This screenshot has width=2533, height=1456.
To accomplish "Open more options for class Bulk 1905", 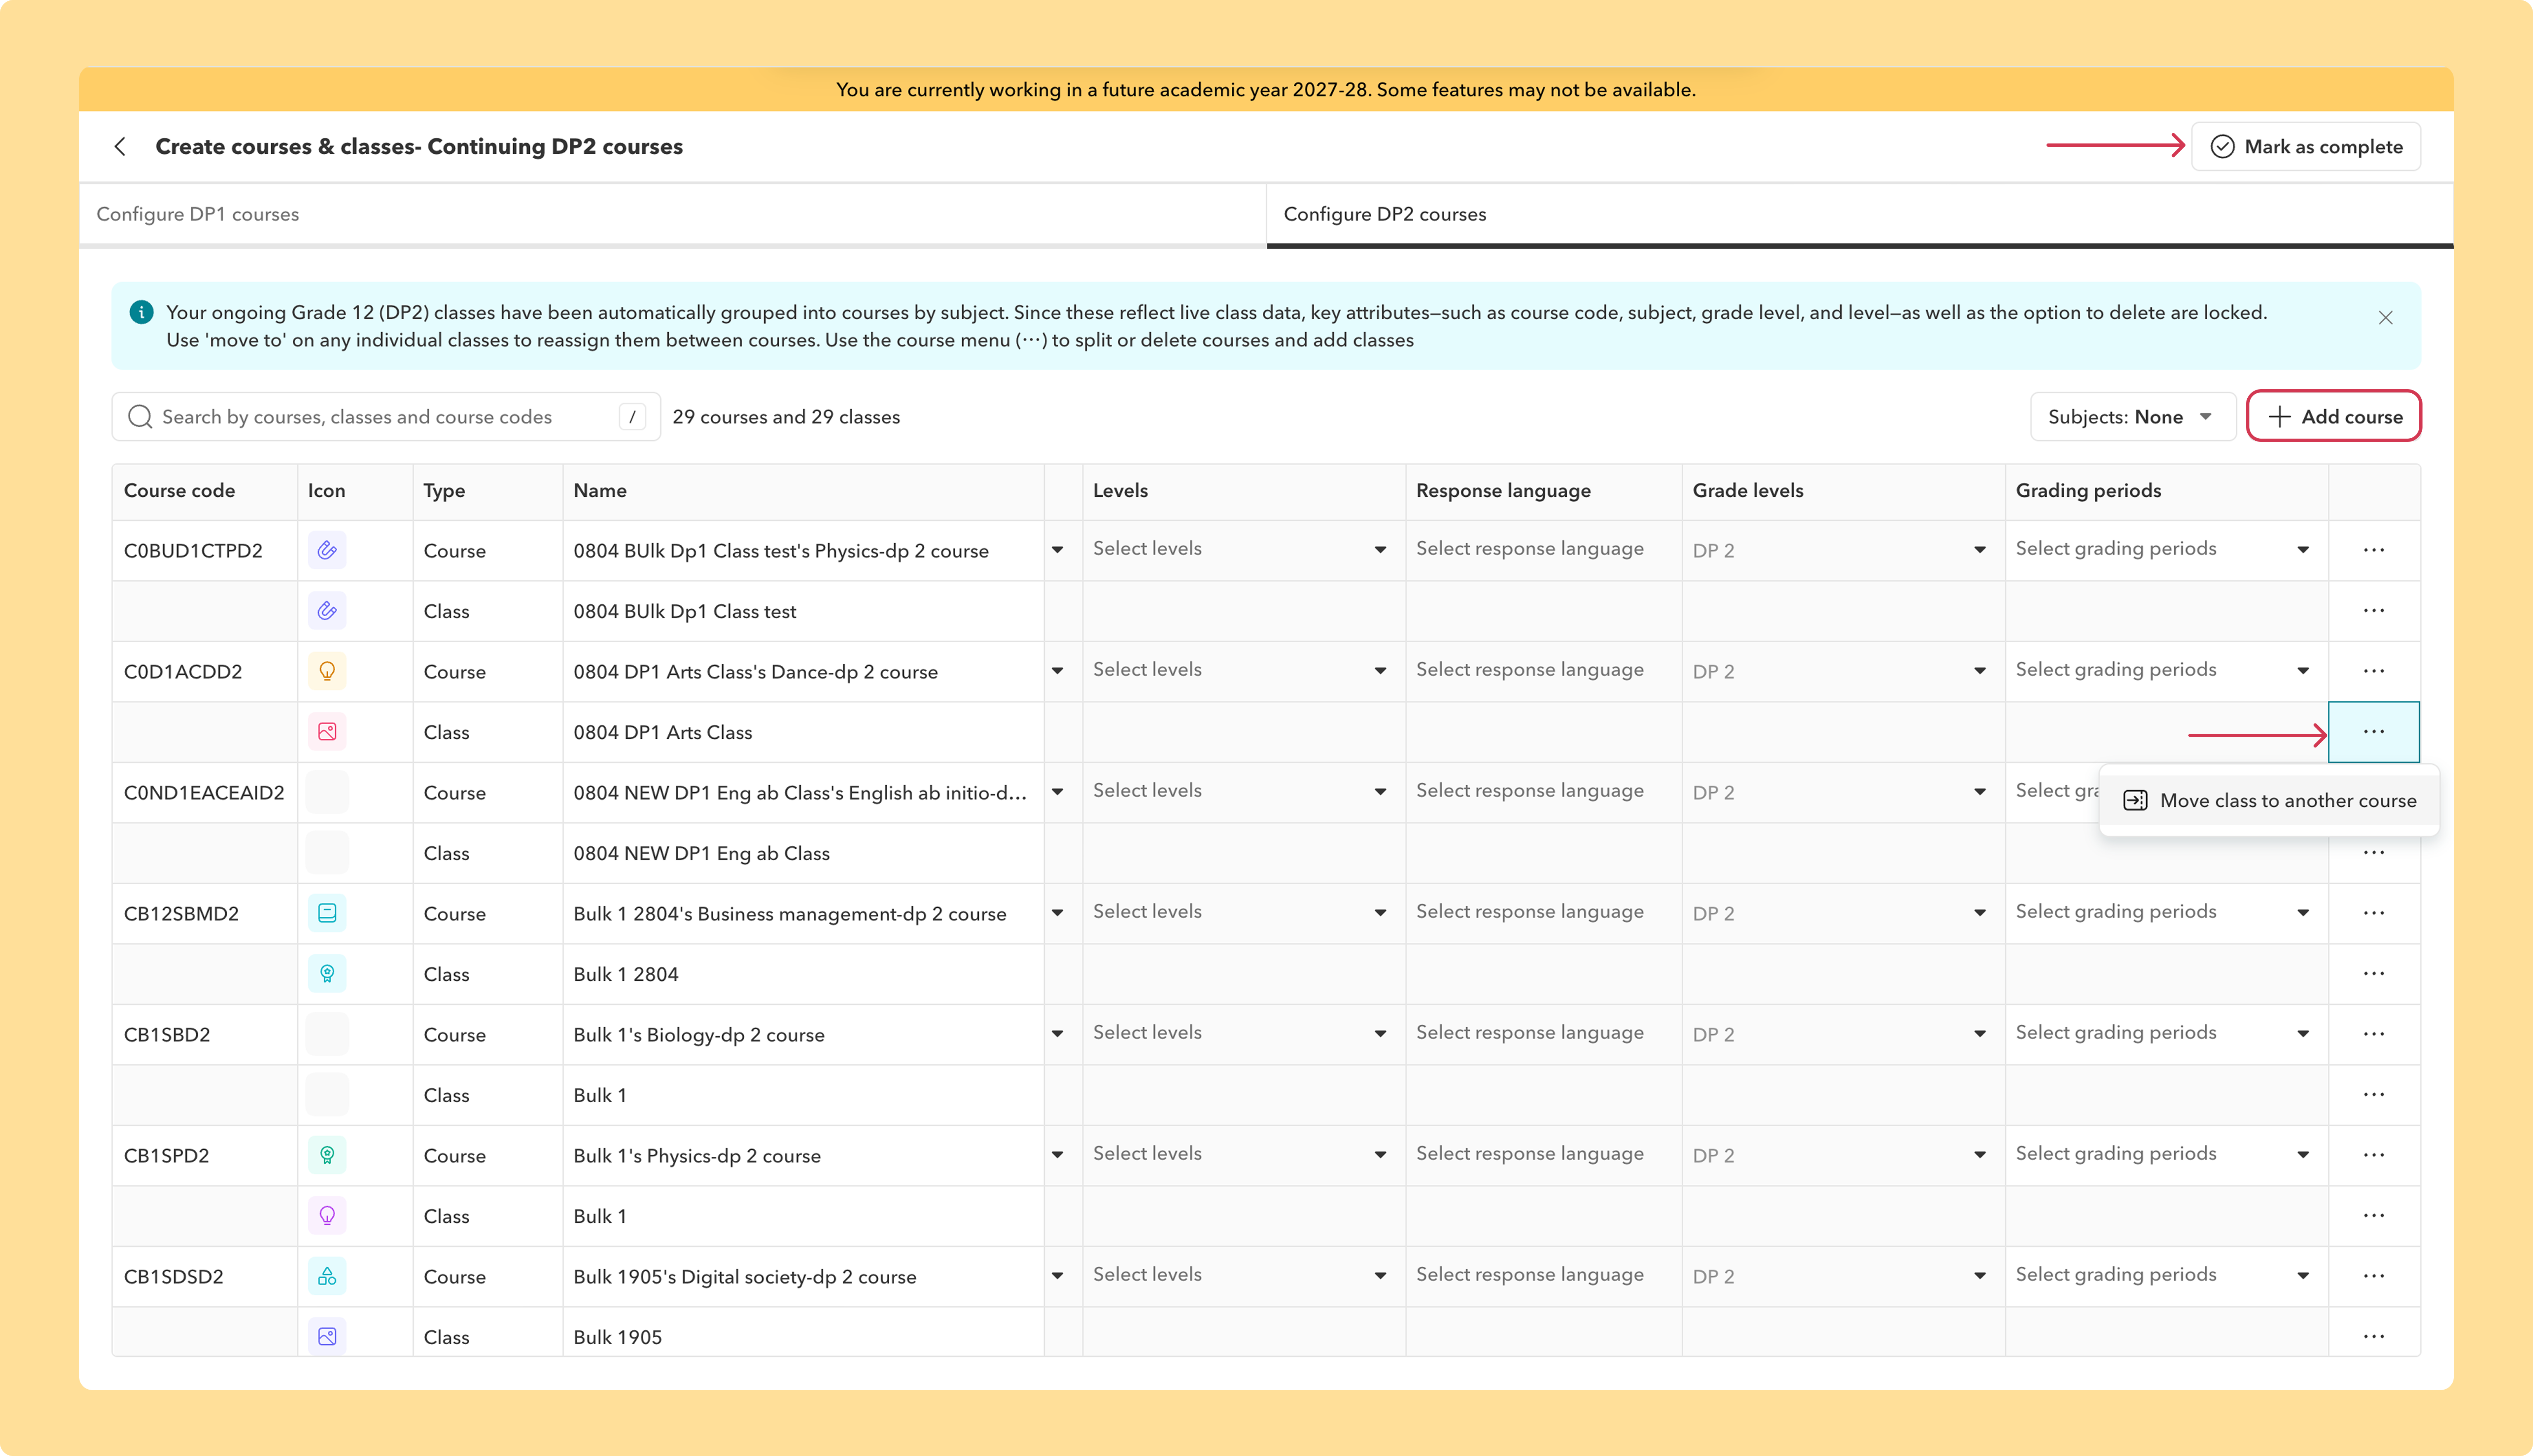I will tap(2374, 1337).
